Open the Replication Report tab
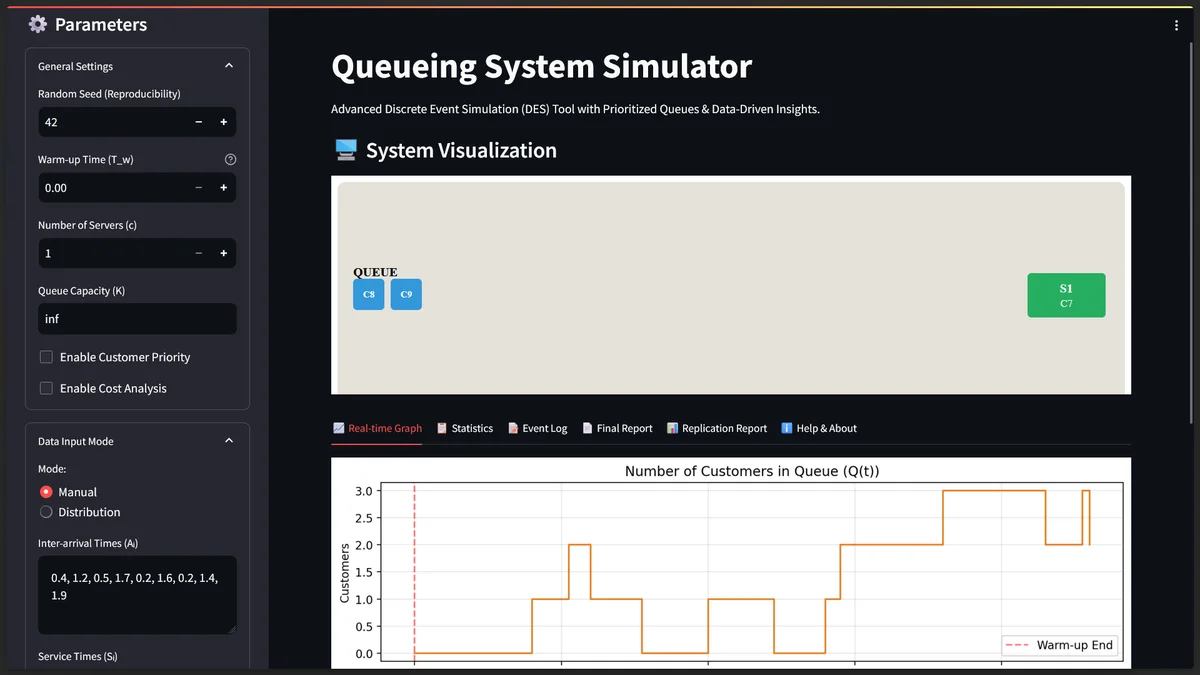Screen dimensions: 1200x675 click(x=717, y=428)
